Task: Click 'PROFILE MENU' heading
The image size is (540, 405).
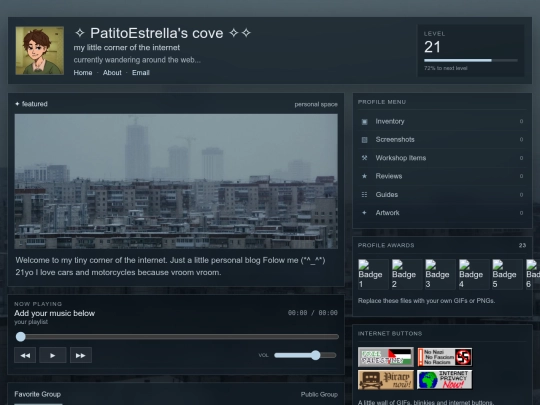Action: 382,102
